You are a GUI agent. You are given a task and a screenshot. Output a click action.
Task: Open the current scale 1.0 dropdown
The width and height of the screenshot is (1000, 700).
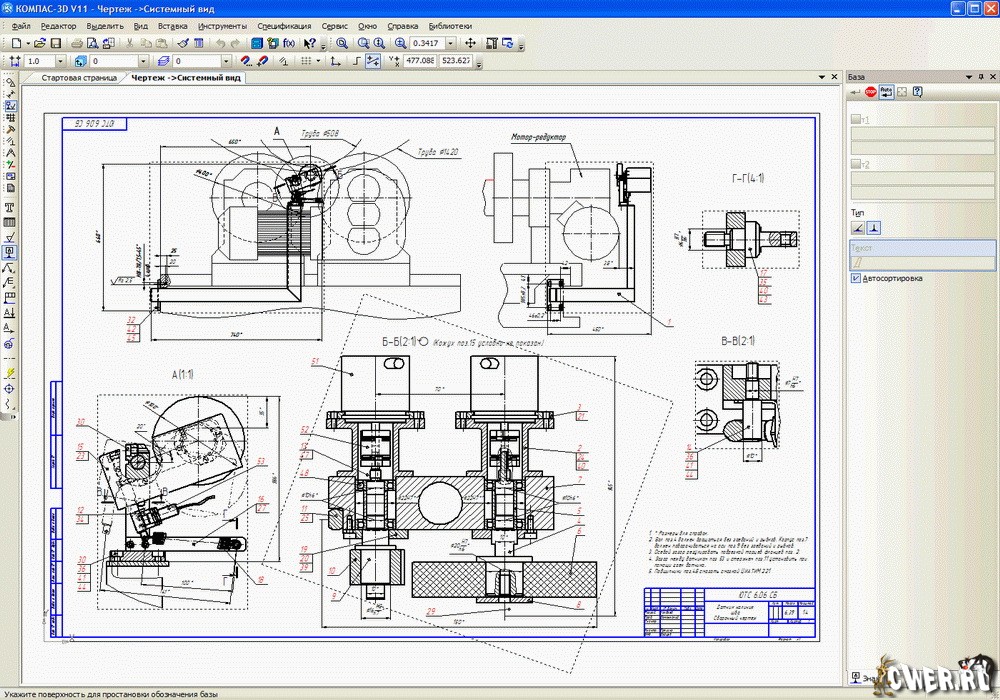tap(62, 62)
